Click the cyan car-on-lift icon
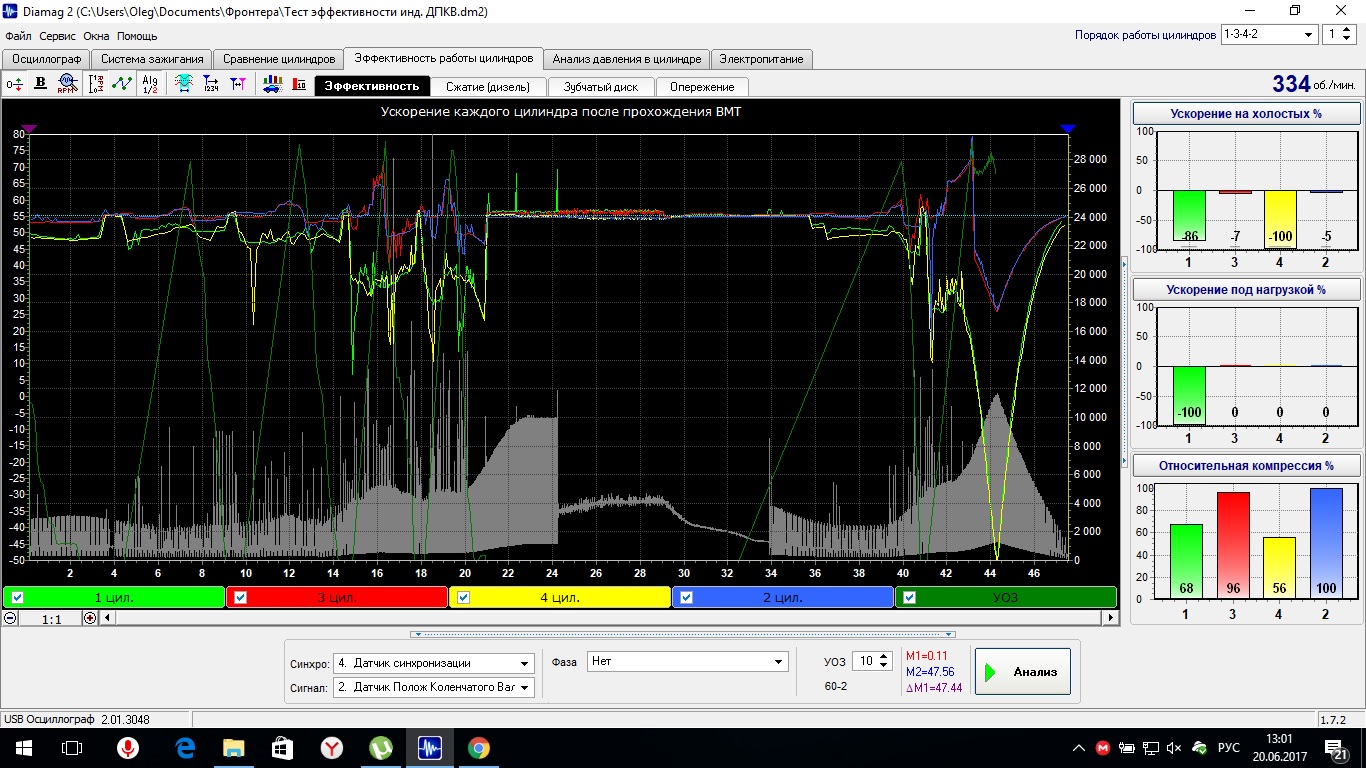 pyautogui.click(x=184, y=85)
